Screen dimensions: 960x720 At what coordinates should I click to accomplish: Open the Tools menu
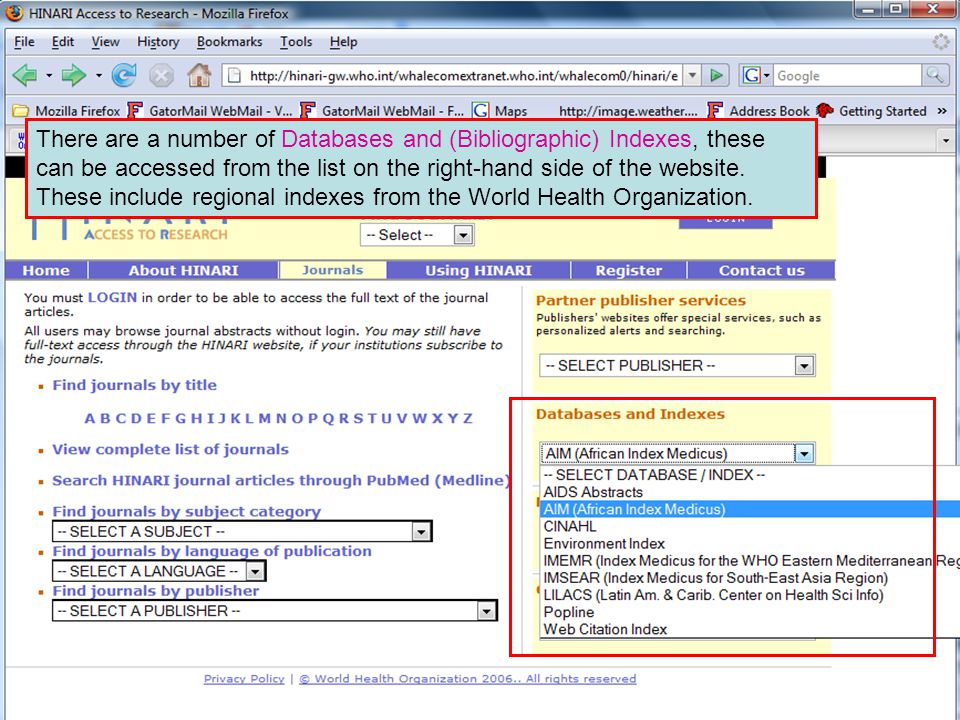(296, 42)
